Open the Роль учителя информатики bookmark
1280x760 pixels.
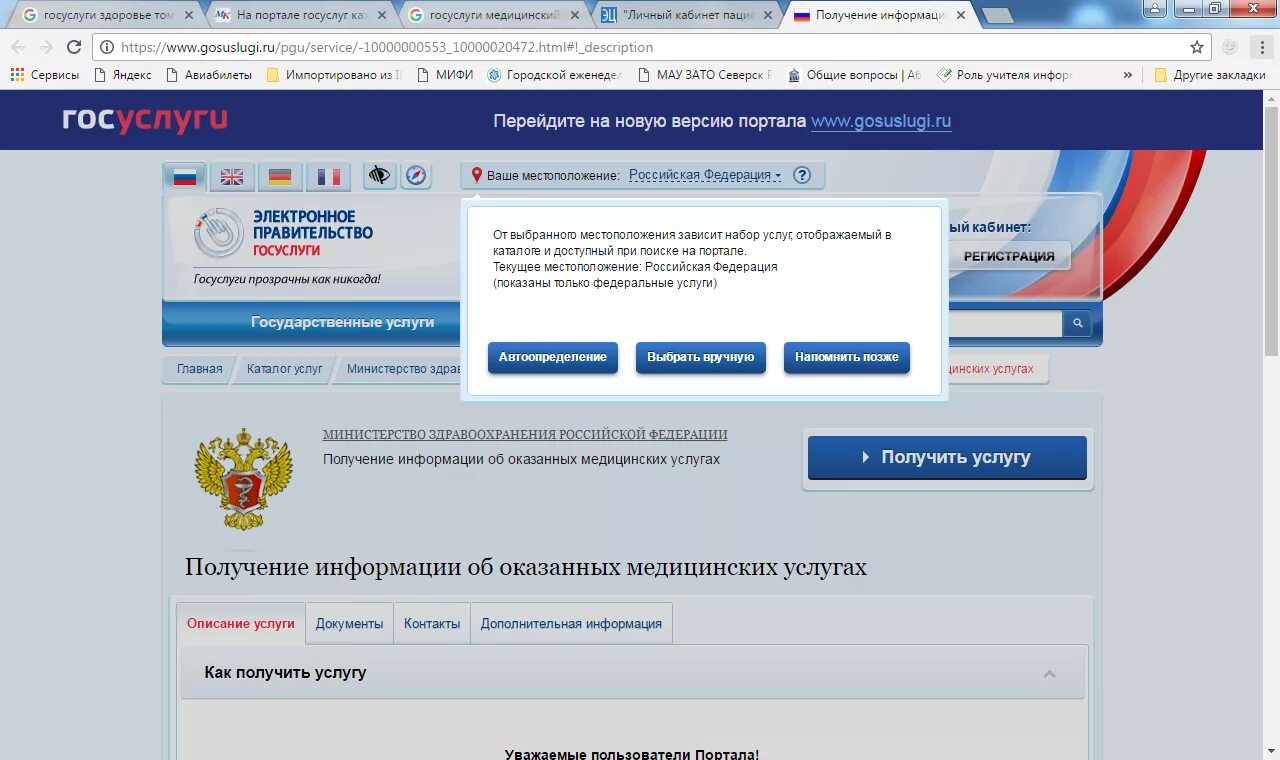[x=1004, y=75]
